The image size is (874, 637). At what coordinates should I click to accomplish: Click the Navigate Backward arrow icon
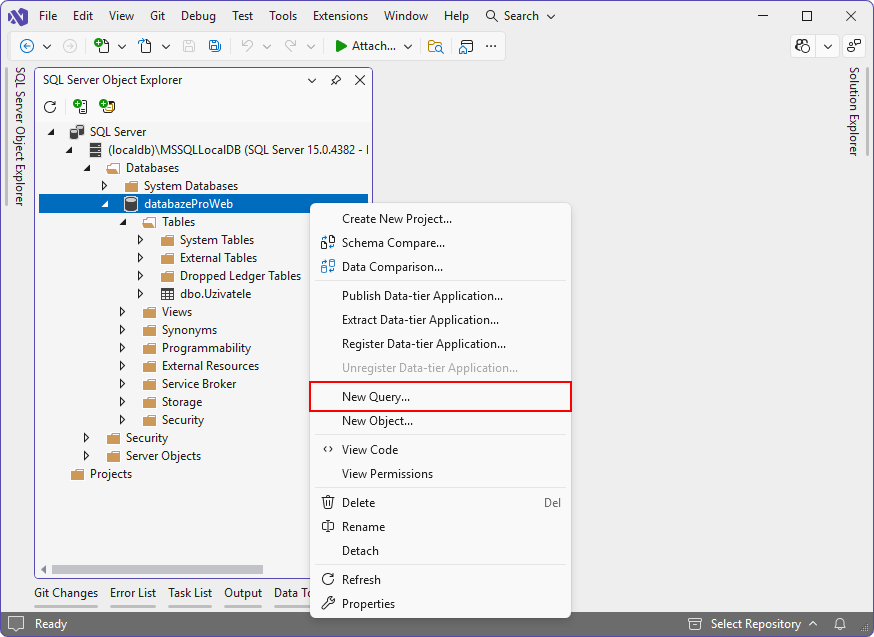tap(27, 45)
